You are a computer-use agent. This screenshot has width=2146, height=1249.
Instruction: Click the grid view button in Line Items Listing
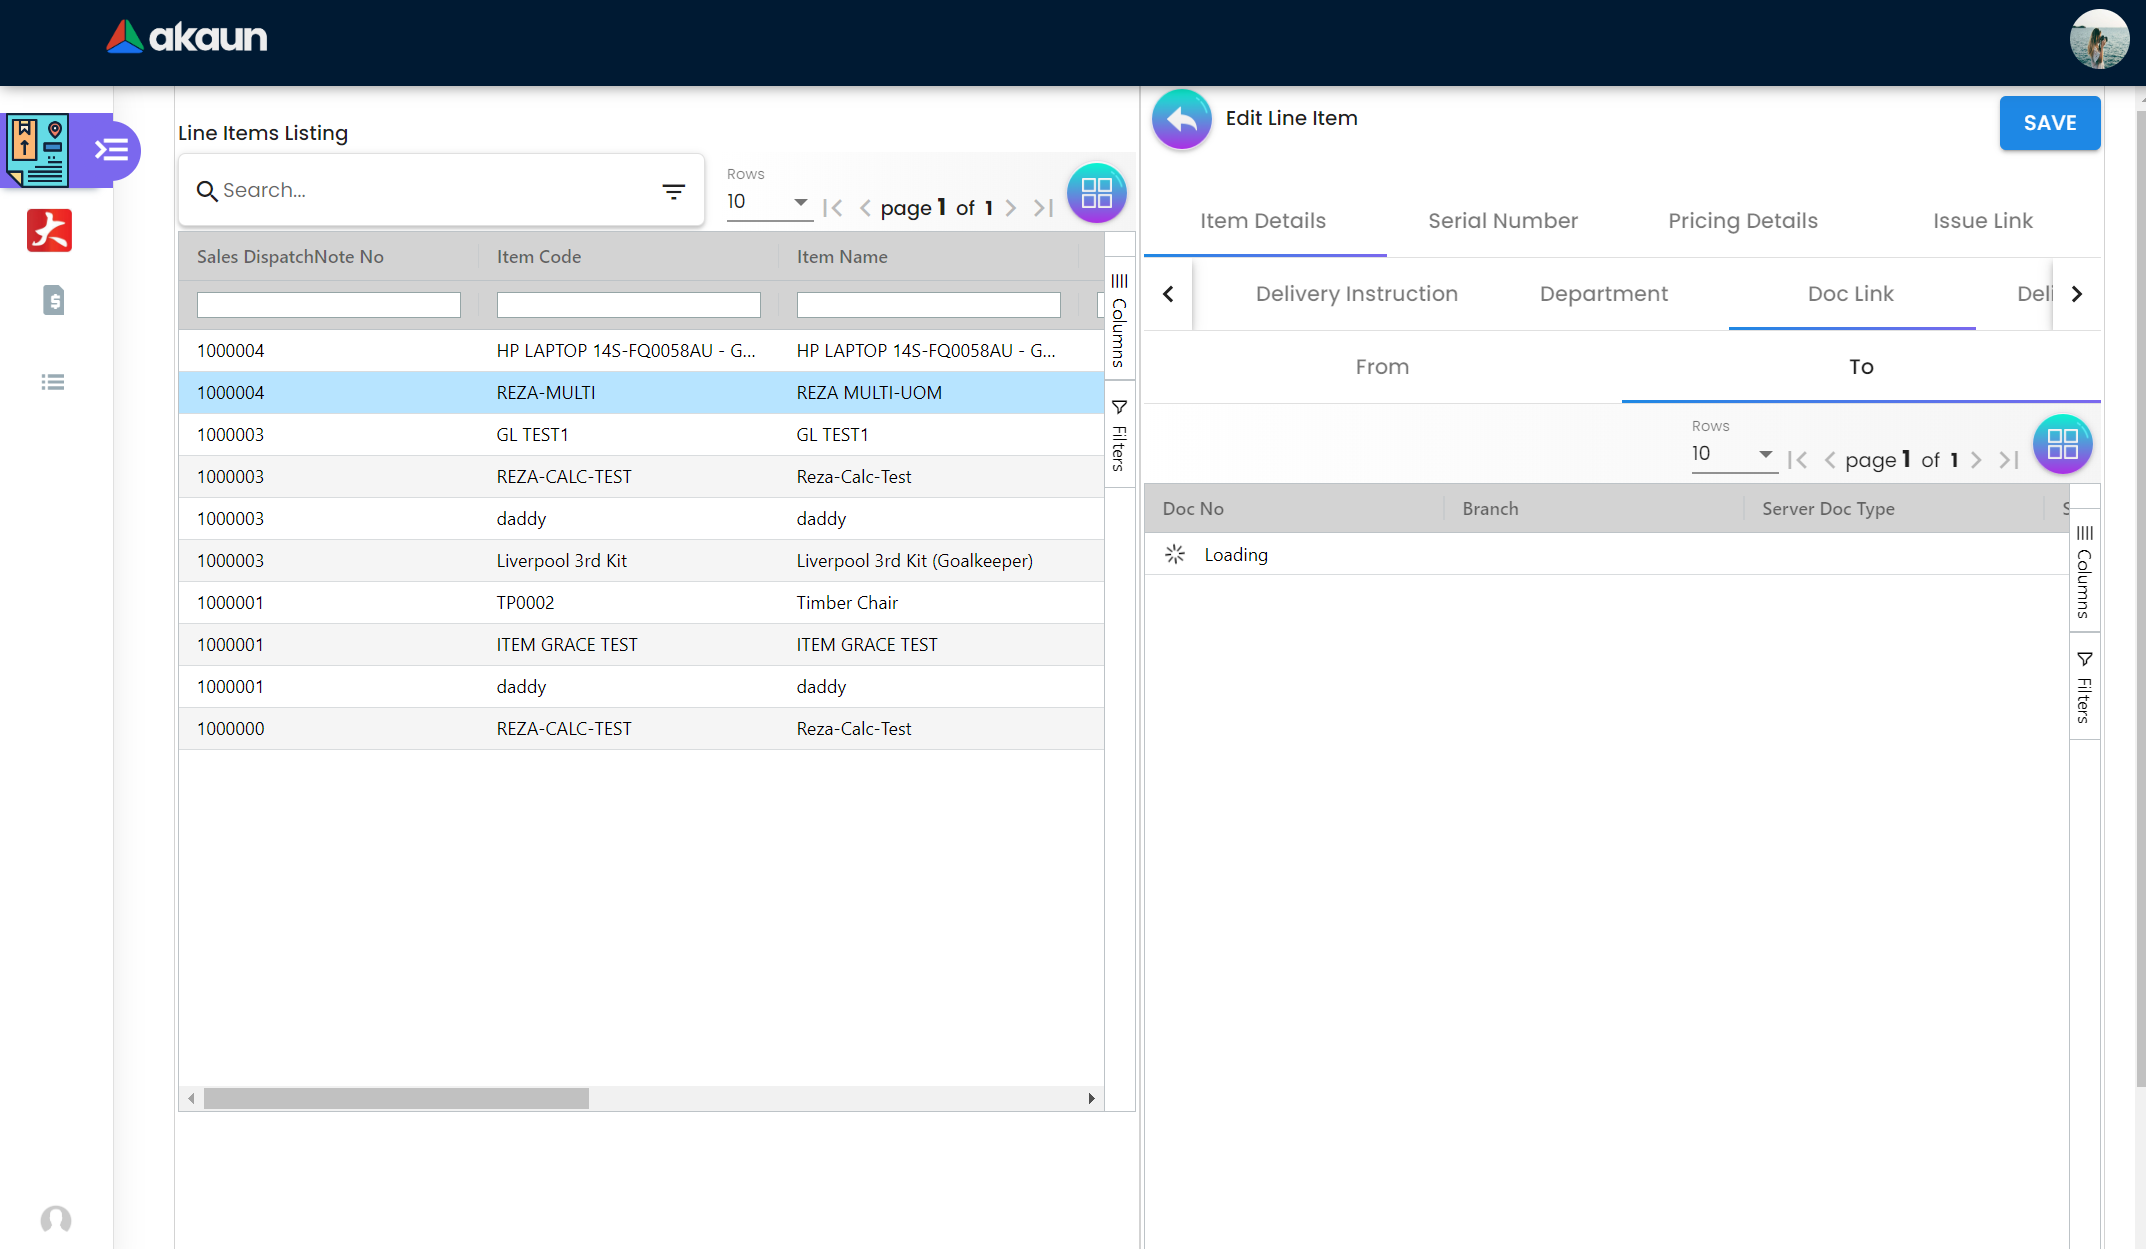tap(1096, 192)
